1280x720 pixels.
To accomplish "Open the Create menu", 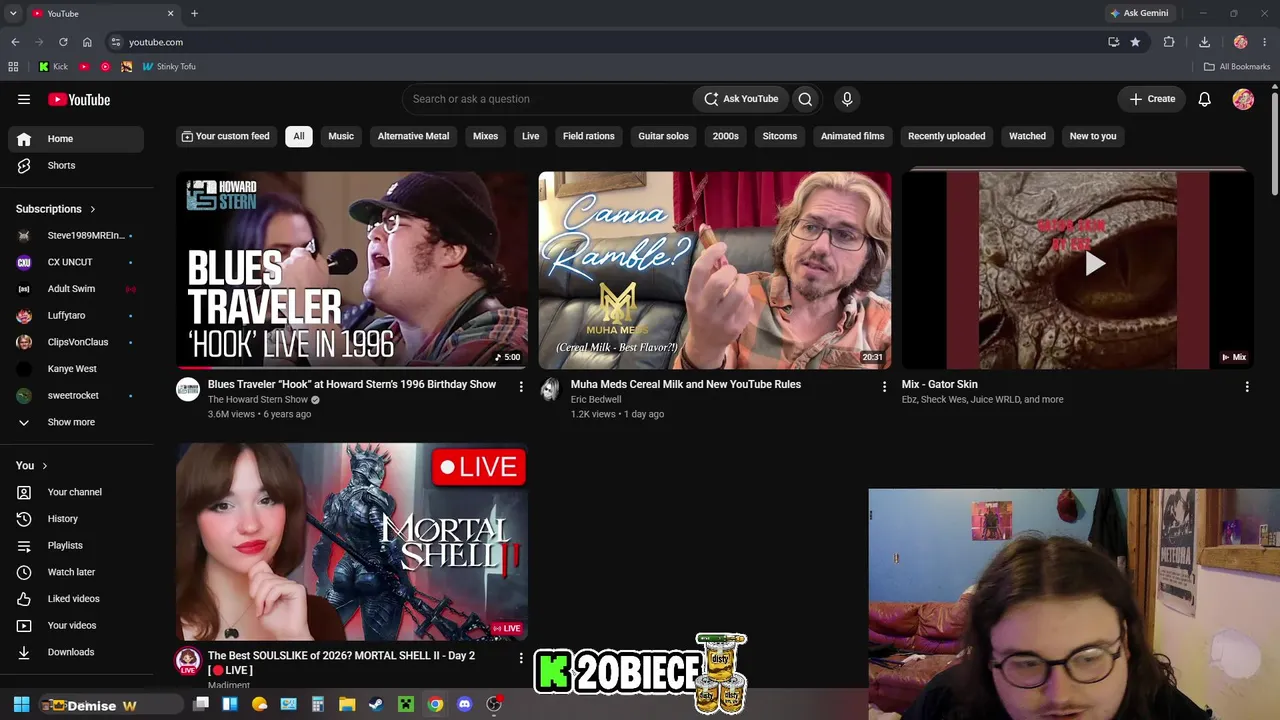I will [1152, 99].
